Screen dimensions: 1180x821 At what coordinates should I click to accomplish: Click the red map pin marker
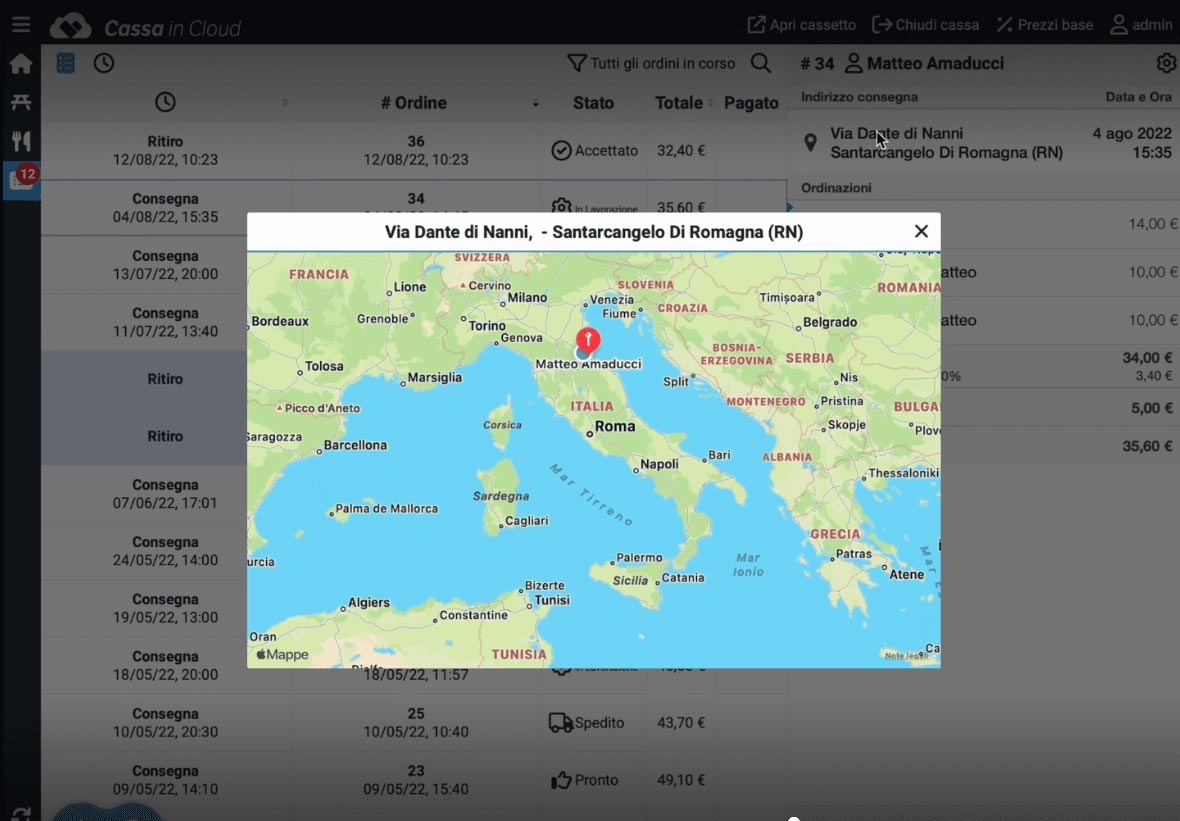[588, 340]
